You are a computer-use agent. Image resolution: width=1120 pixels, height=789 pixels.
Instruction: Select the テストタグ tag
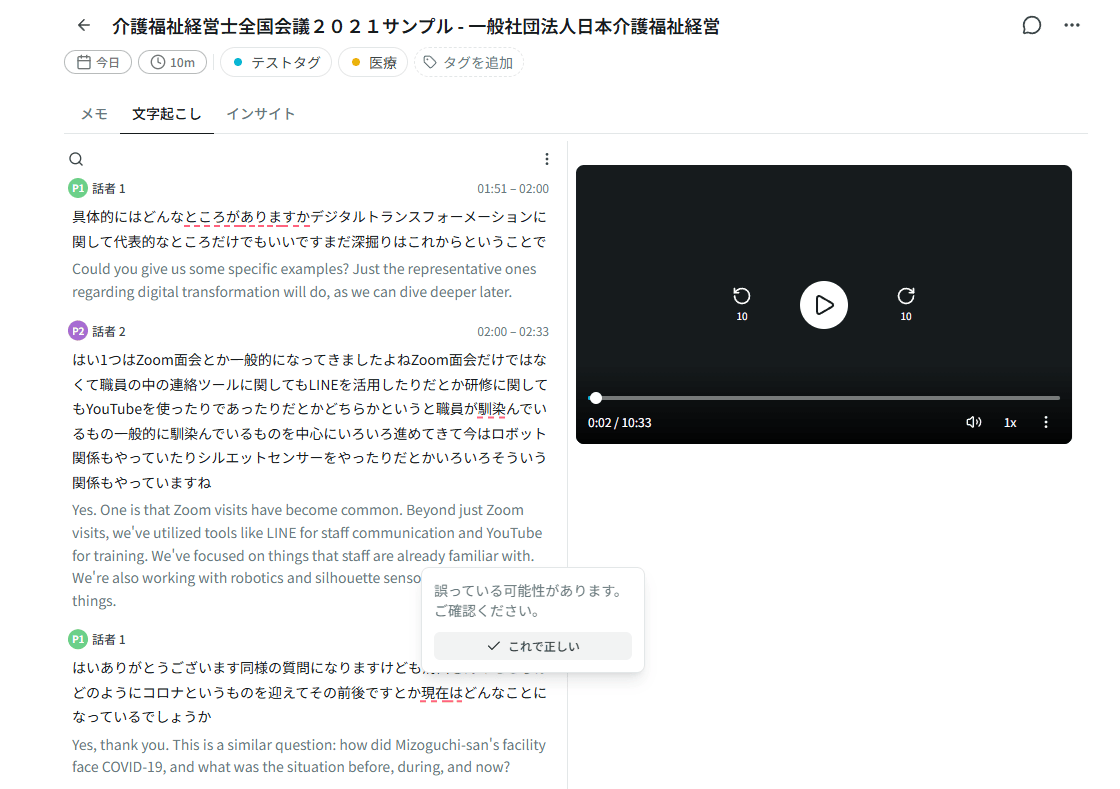click(276, 63)
